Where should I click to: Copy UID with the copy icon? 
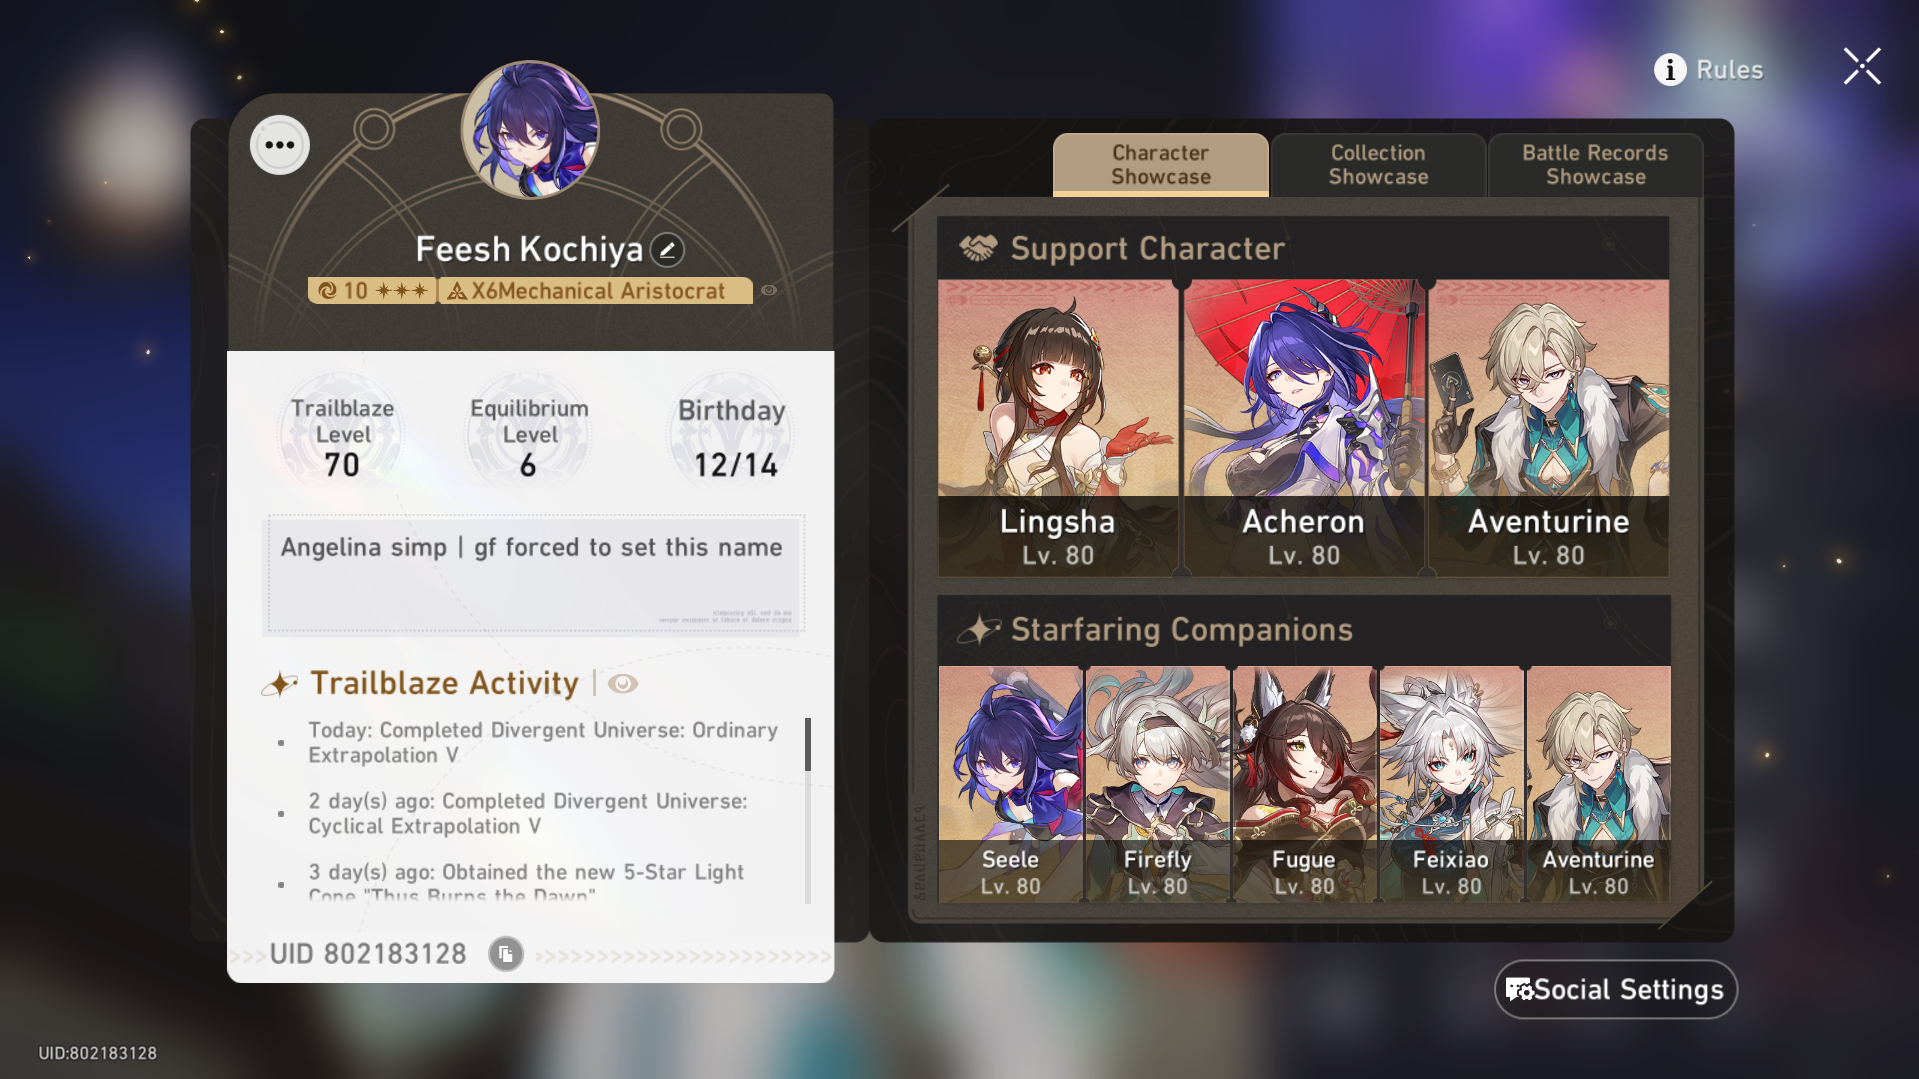coord(506,954)
